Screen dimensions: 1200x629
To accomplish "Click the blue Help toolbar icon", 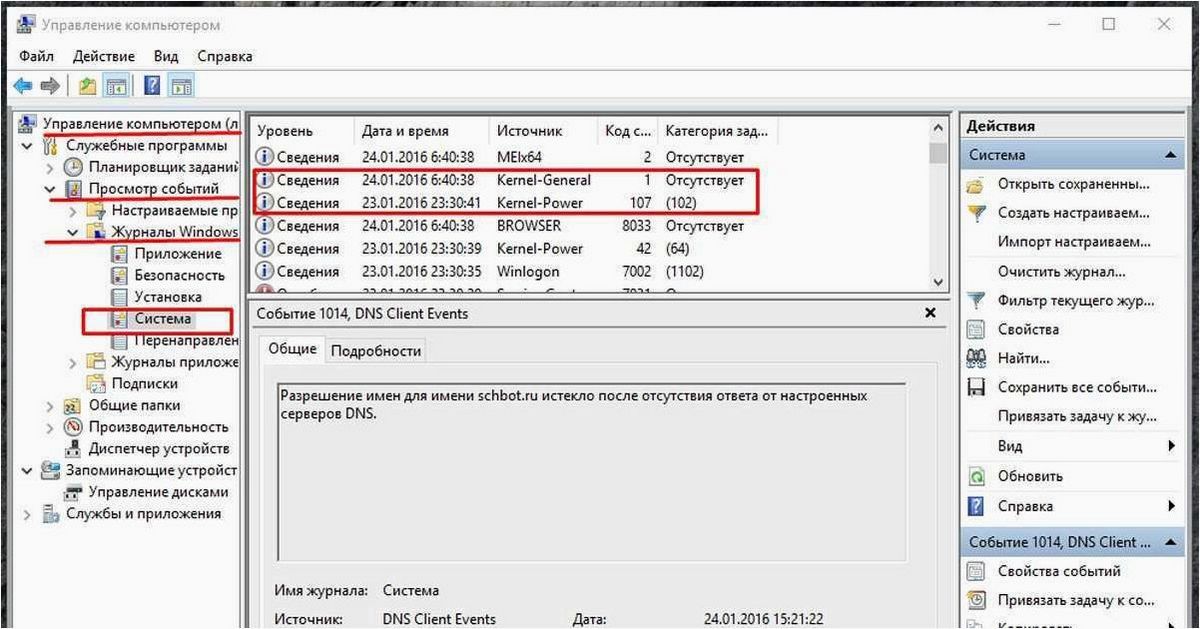I will 152,87.
